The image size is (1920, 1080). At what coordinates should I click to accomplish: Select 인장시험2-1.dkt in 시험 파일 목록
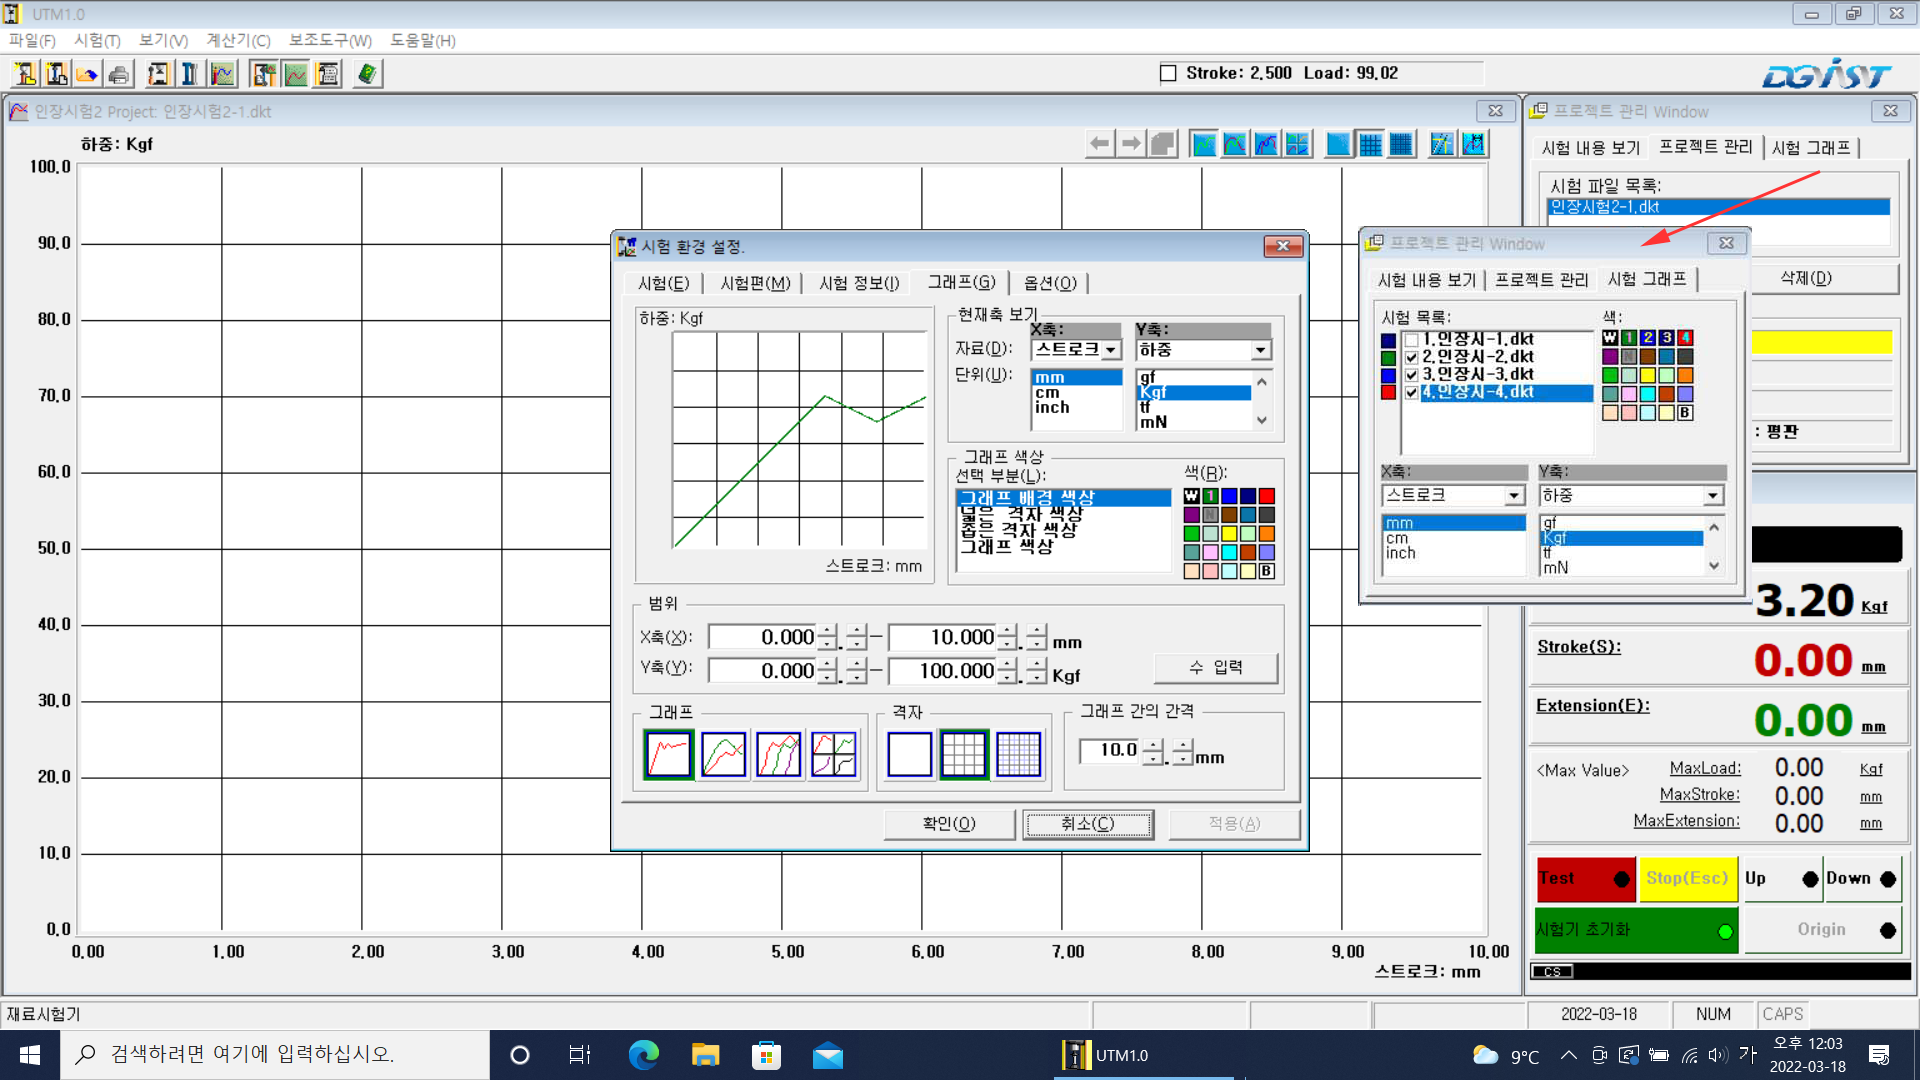point(1718,207)
